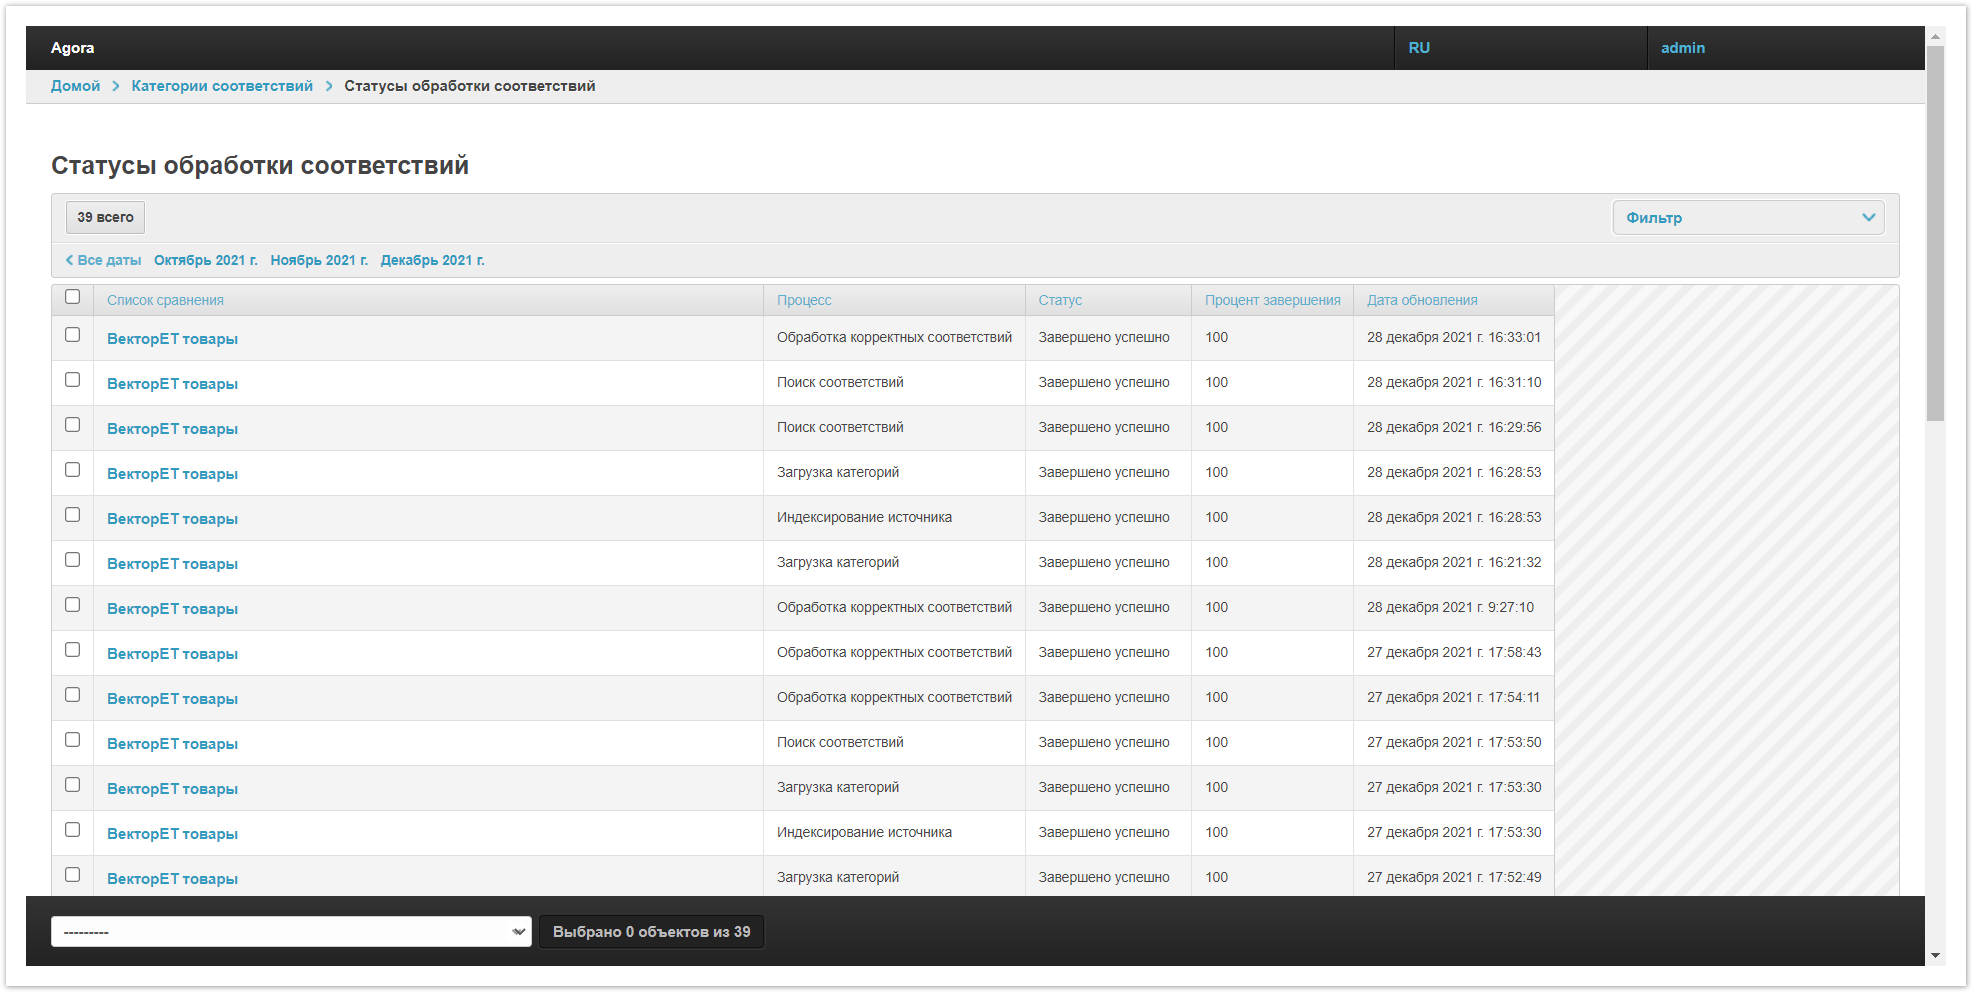
Task: Click the Домой breadcrumb link
Action: pyautogui.click(x=75, y=86)
